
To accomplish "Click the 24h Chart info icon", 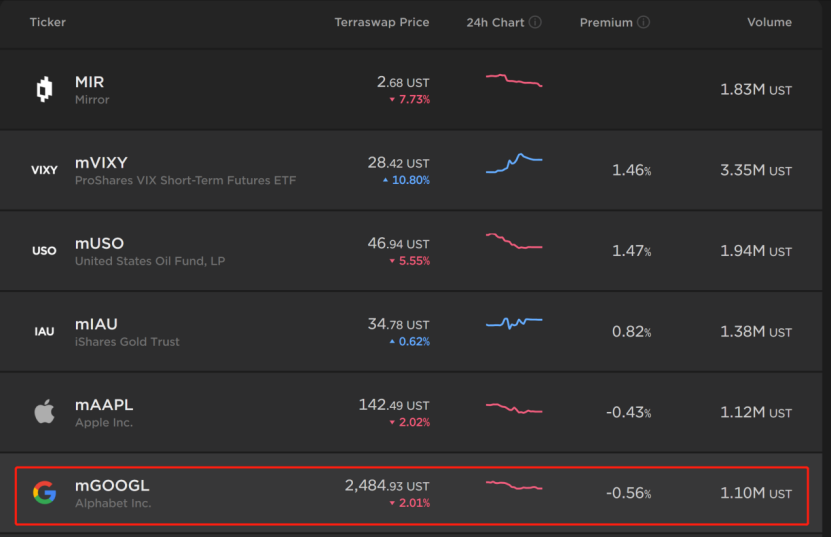I will pos(535,22).
